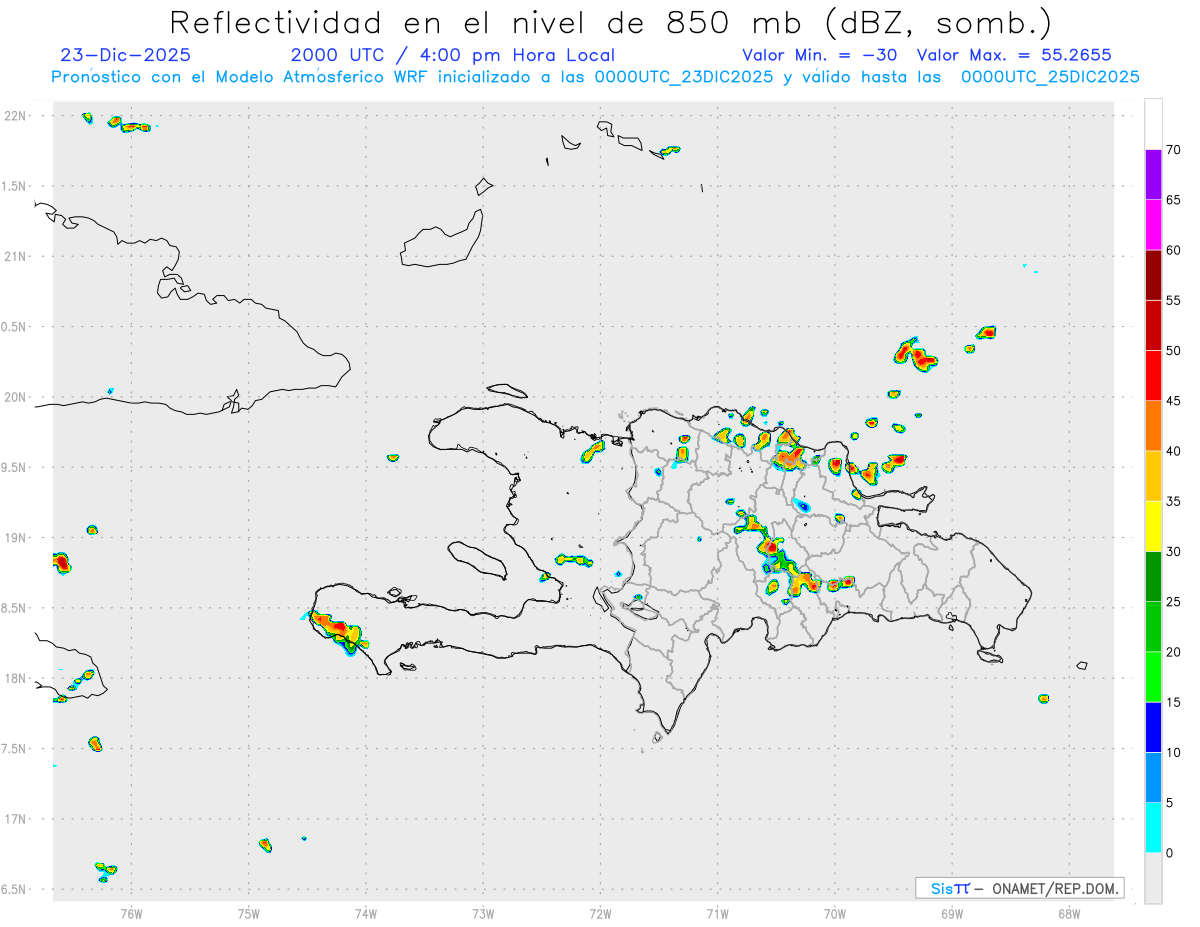Select the dark green 25-30 dBZ swatch
This screenshot has width=1200, height=927.
[x=1153, y=577]
